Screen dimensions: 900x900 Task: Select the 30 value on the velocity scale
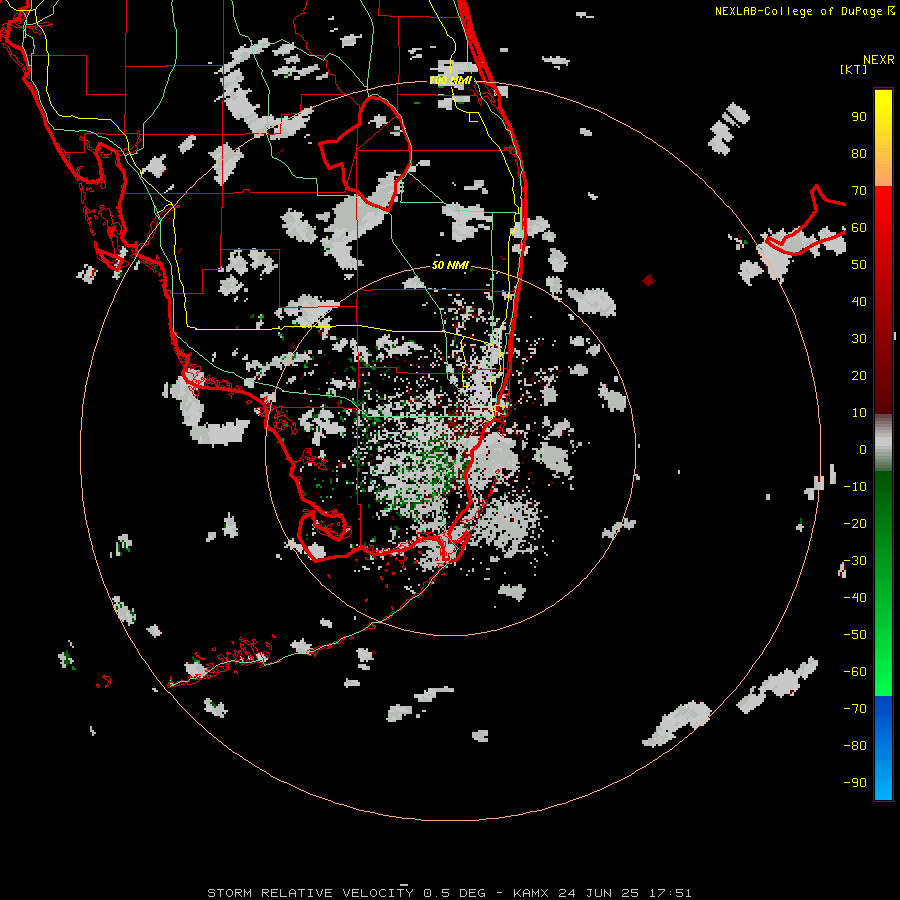pos(859,339)
